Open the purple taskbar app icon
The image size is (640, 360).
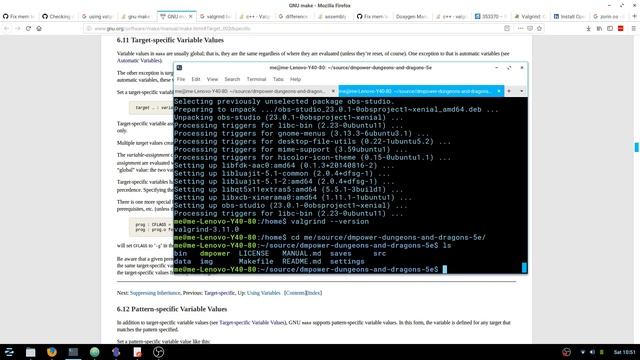tap(116, 352)
